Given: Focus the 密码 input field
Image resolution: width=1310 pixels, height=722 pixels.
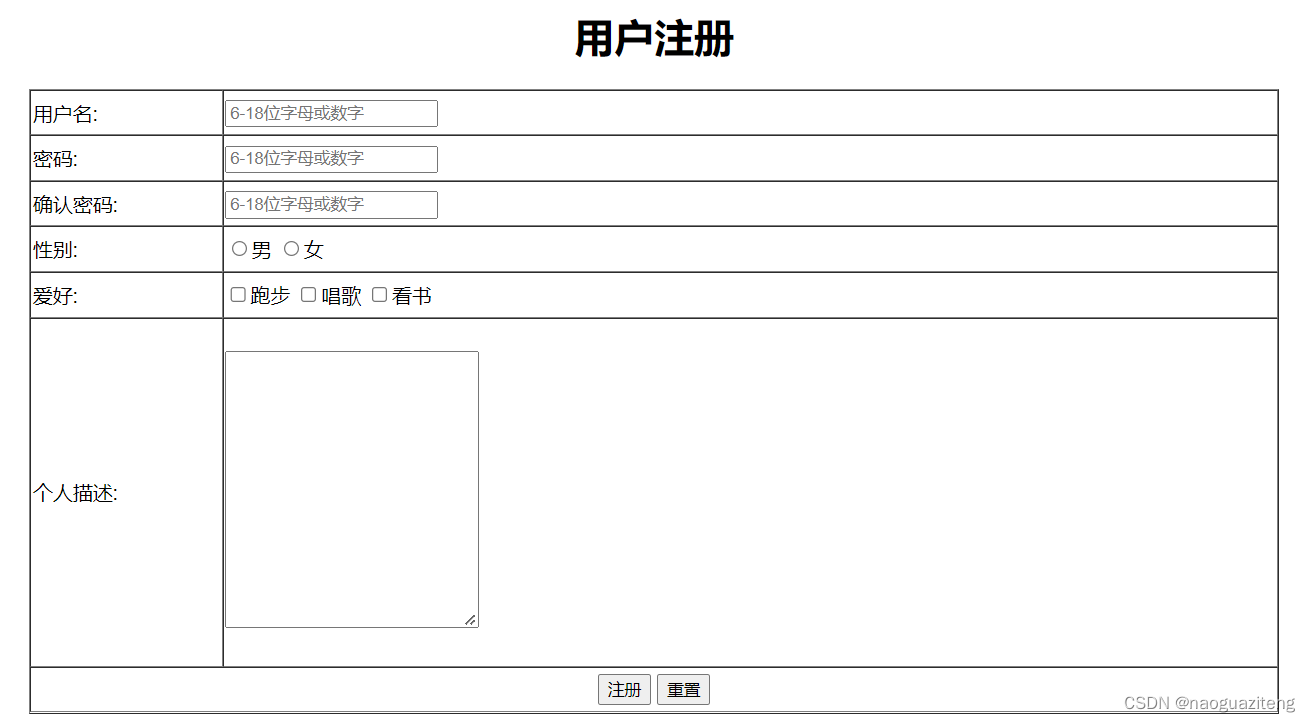Looking at the screenshot, I should tap(331, 159).
